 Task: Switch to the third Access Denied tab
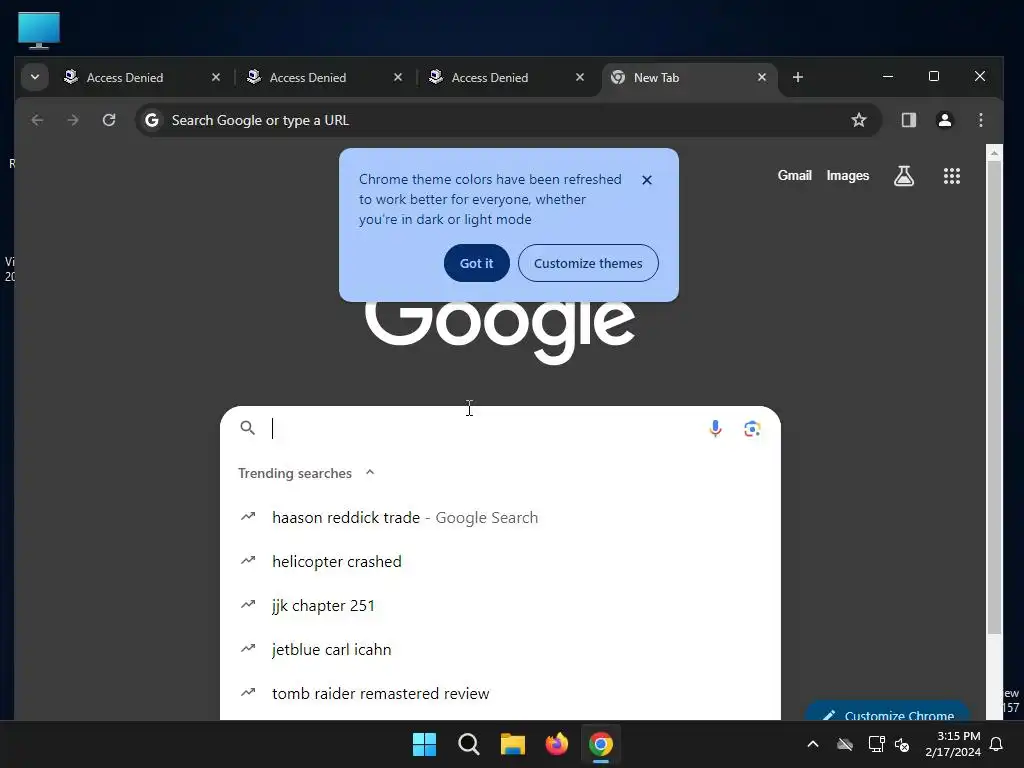coord(507,78)
